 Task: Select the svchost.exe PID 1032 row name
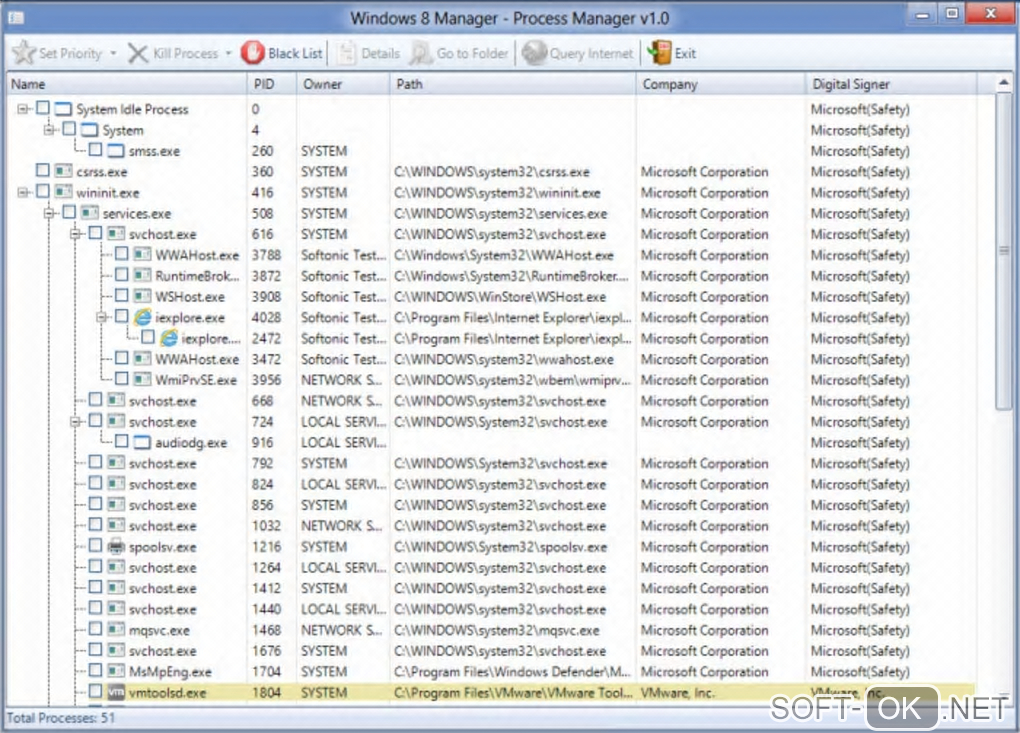tap(163, 526)
